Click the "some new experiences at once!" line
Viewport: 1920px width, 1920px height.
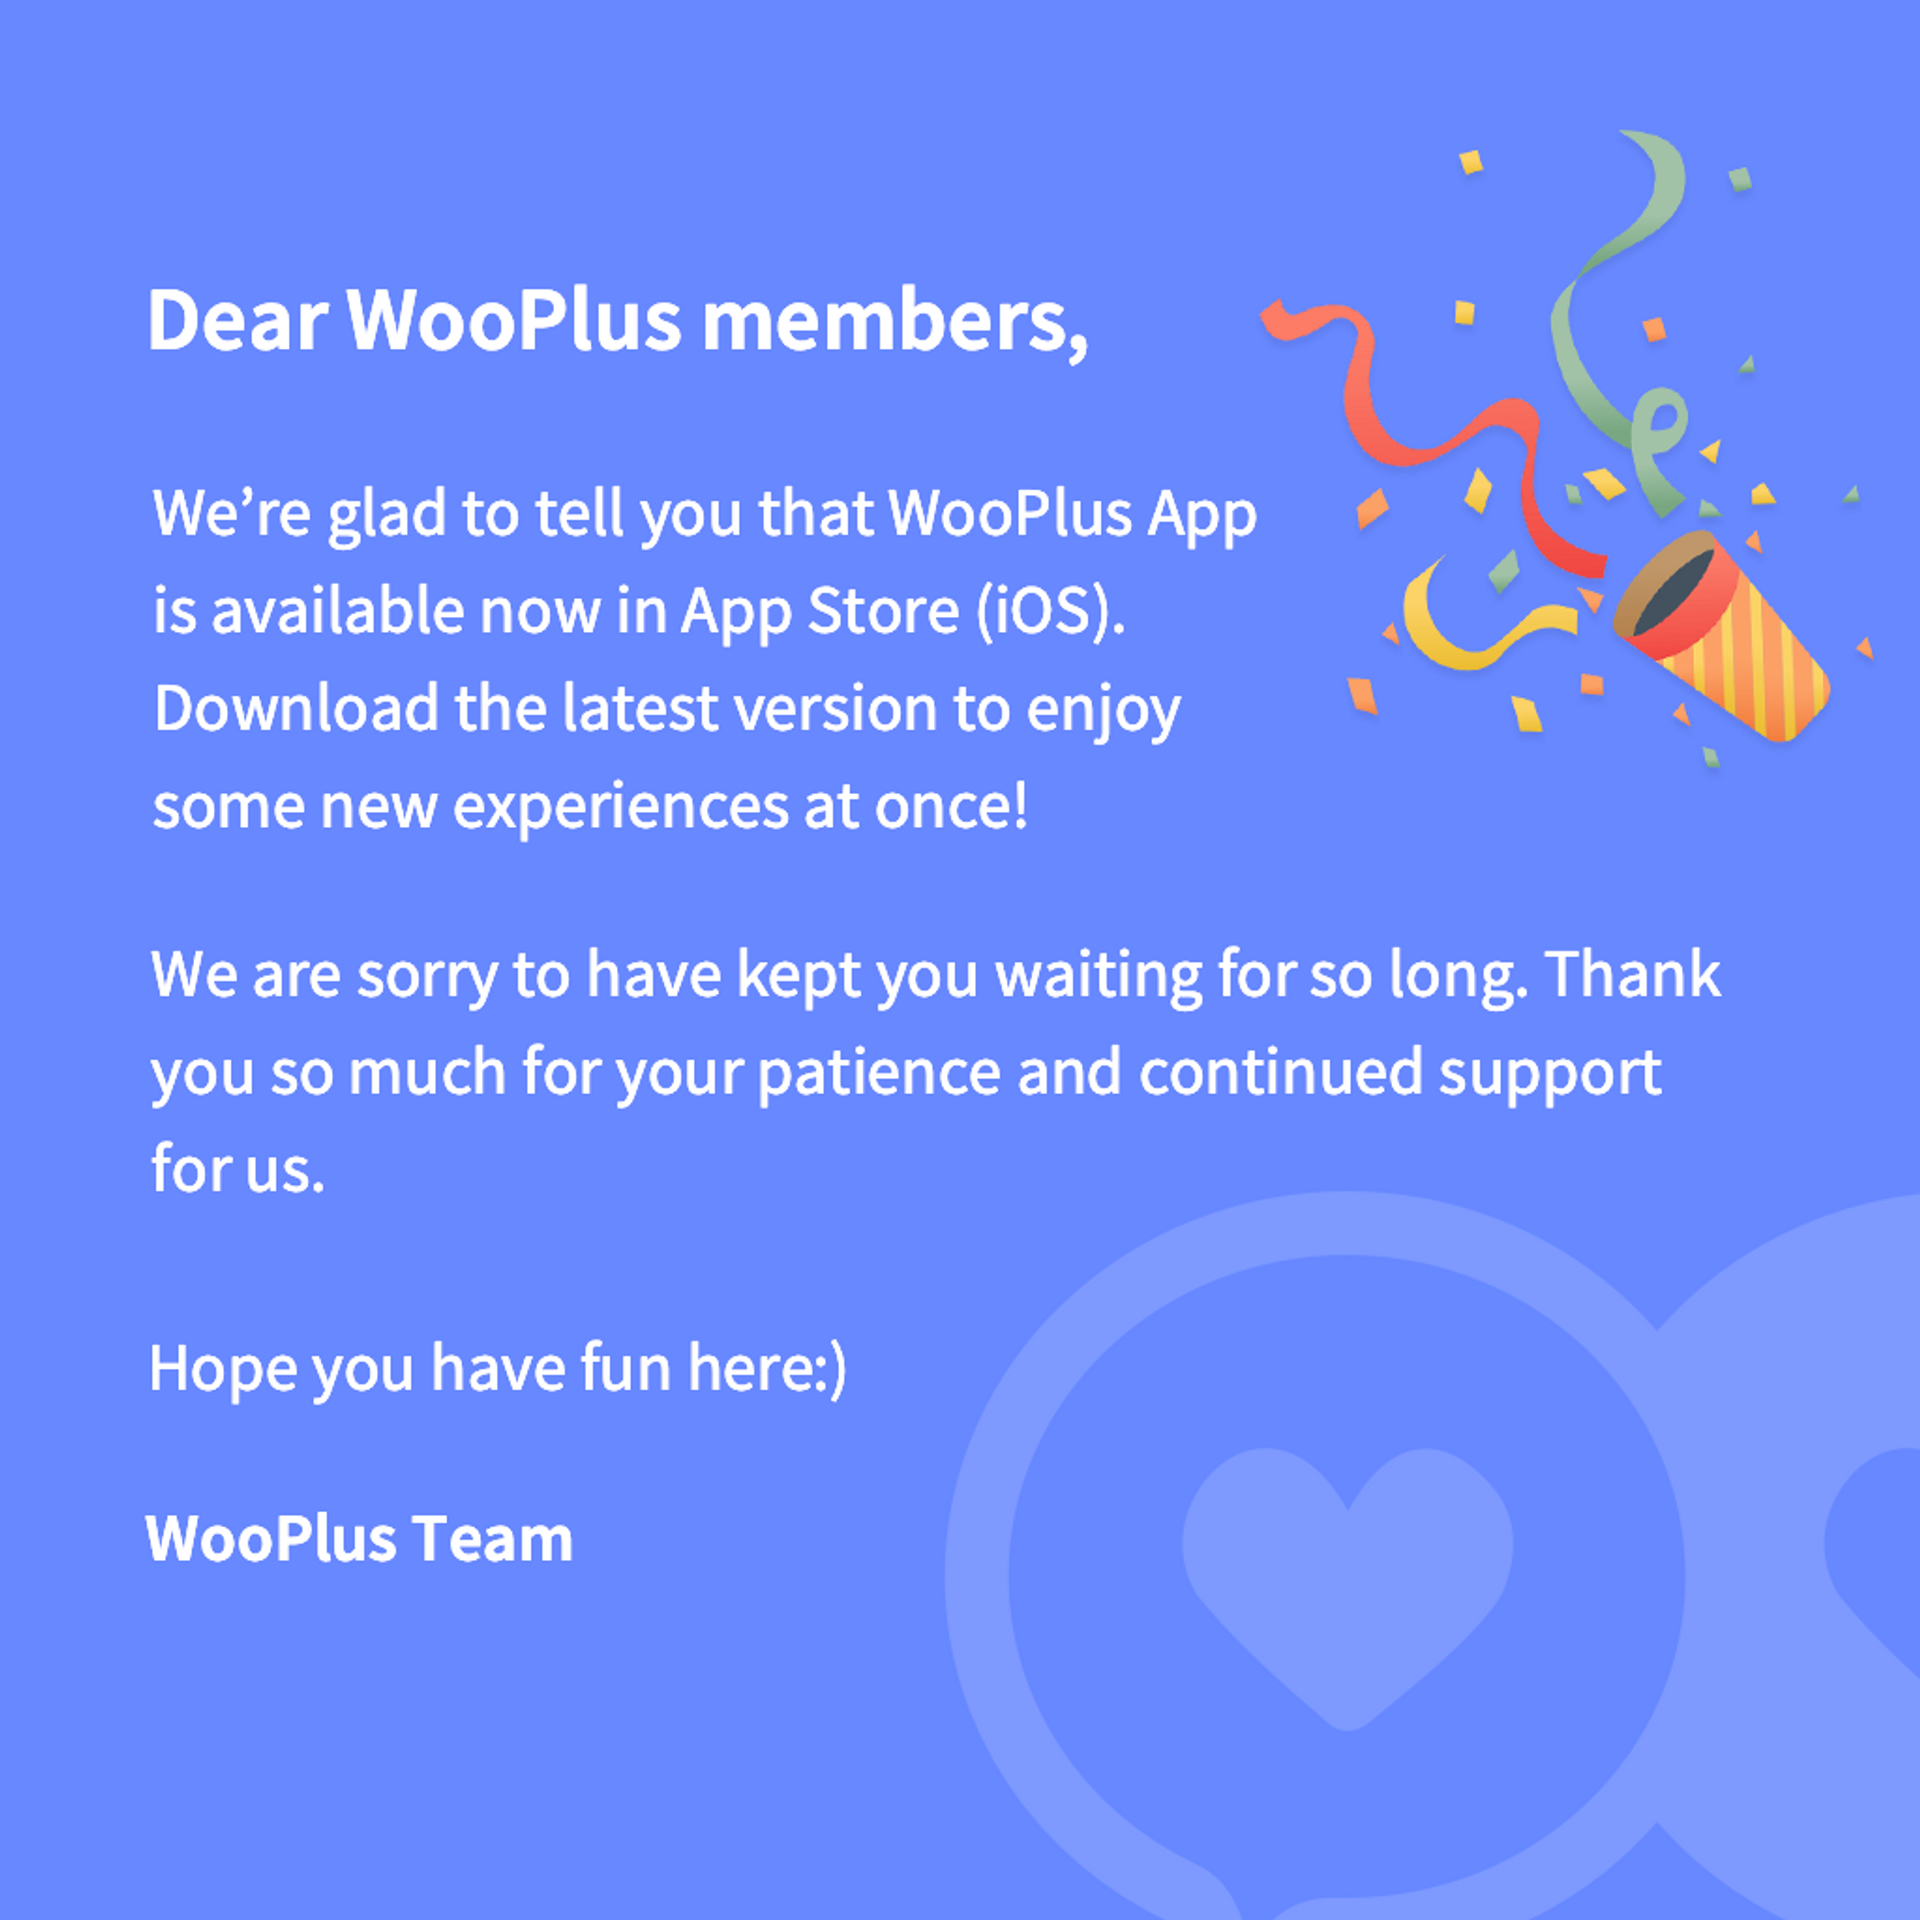(590, 806)
